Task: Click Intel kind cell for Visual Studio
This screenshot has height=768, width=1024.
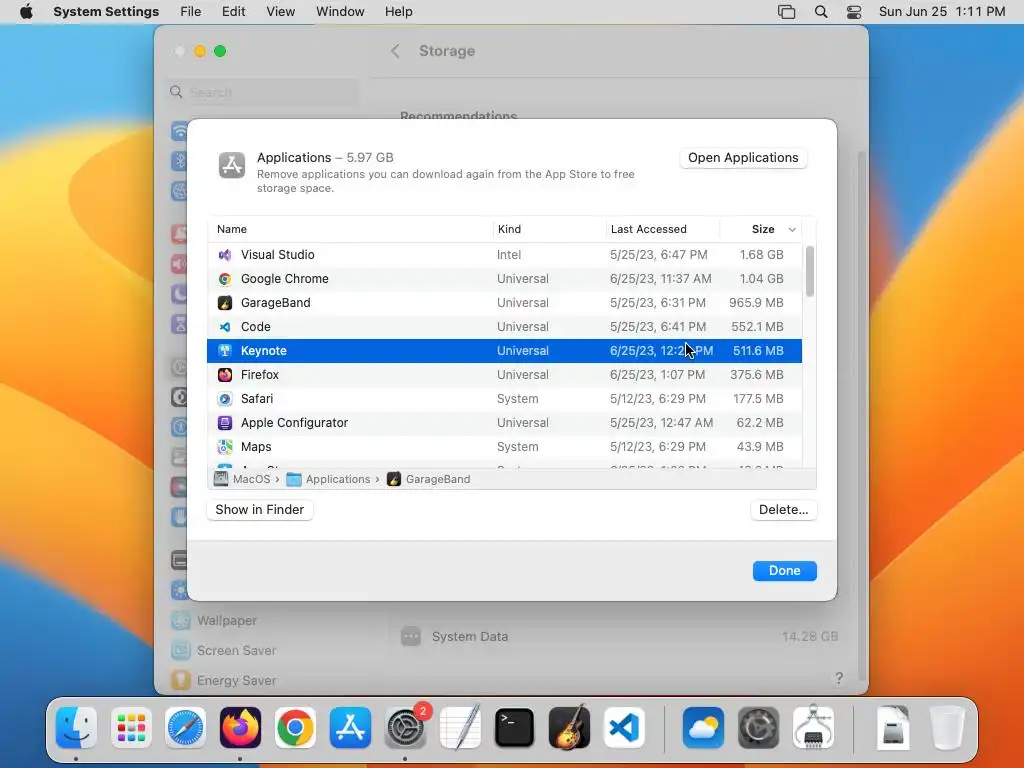Action: tap(509, 255)
